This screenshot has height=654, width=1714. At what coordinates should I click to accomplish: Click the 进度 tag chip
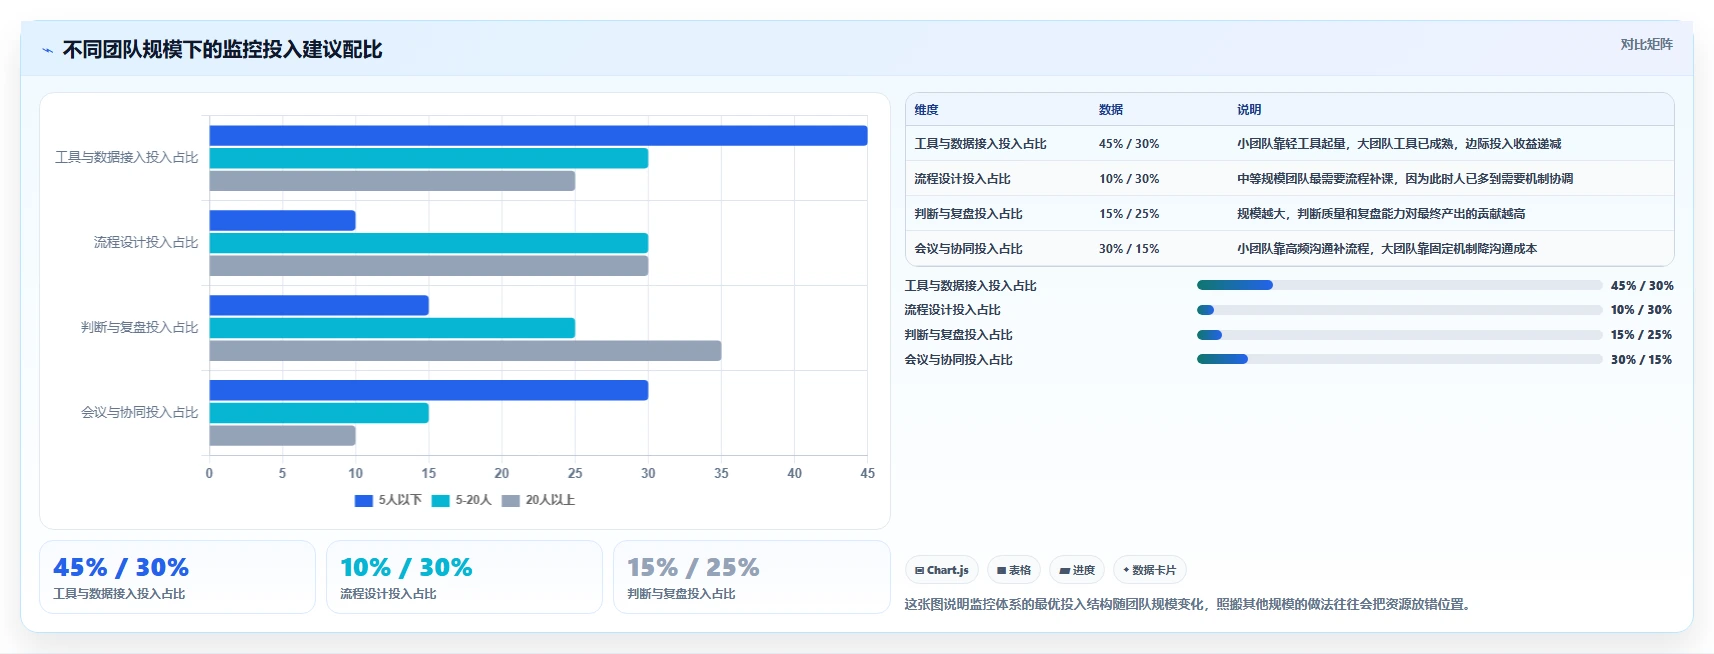click(1077, 570)
